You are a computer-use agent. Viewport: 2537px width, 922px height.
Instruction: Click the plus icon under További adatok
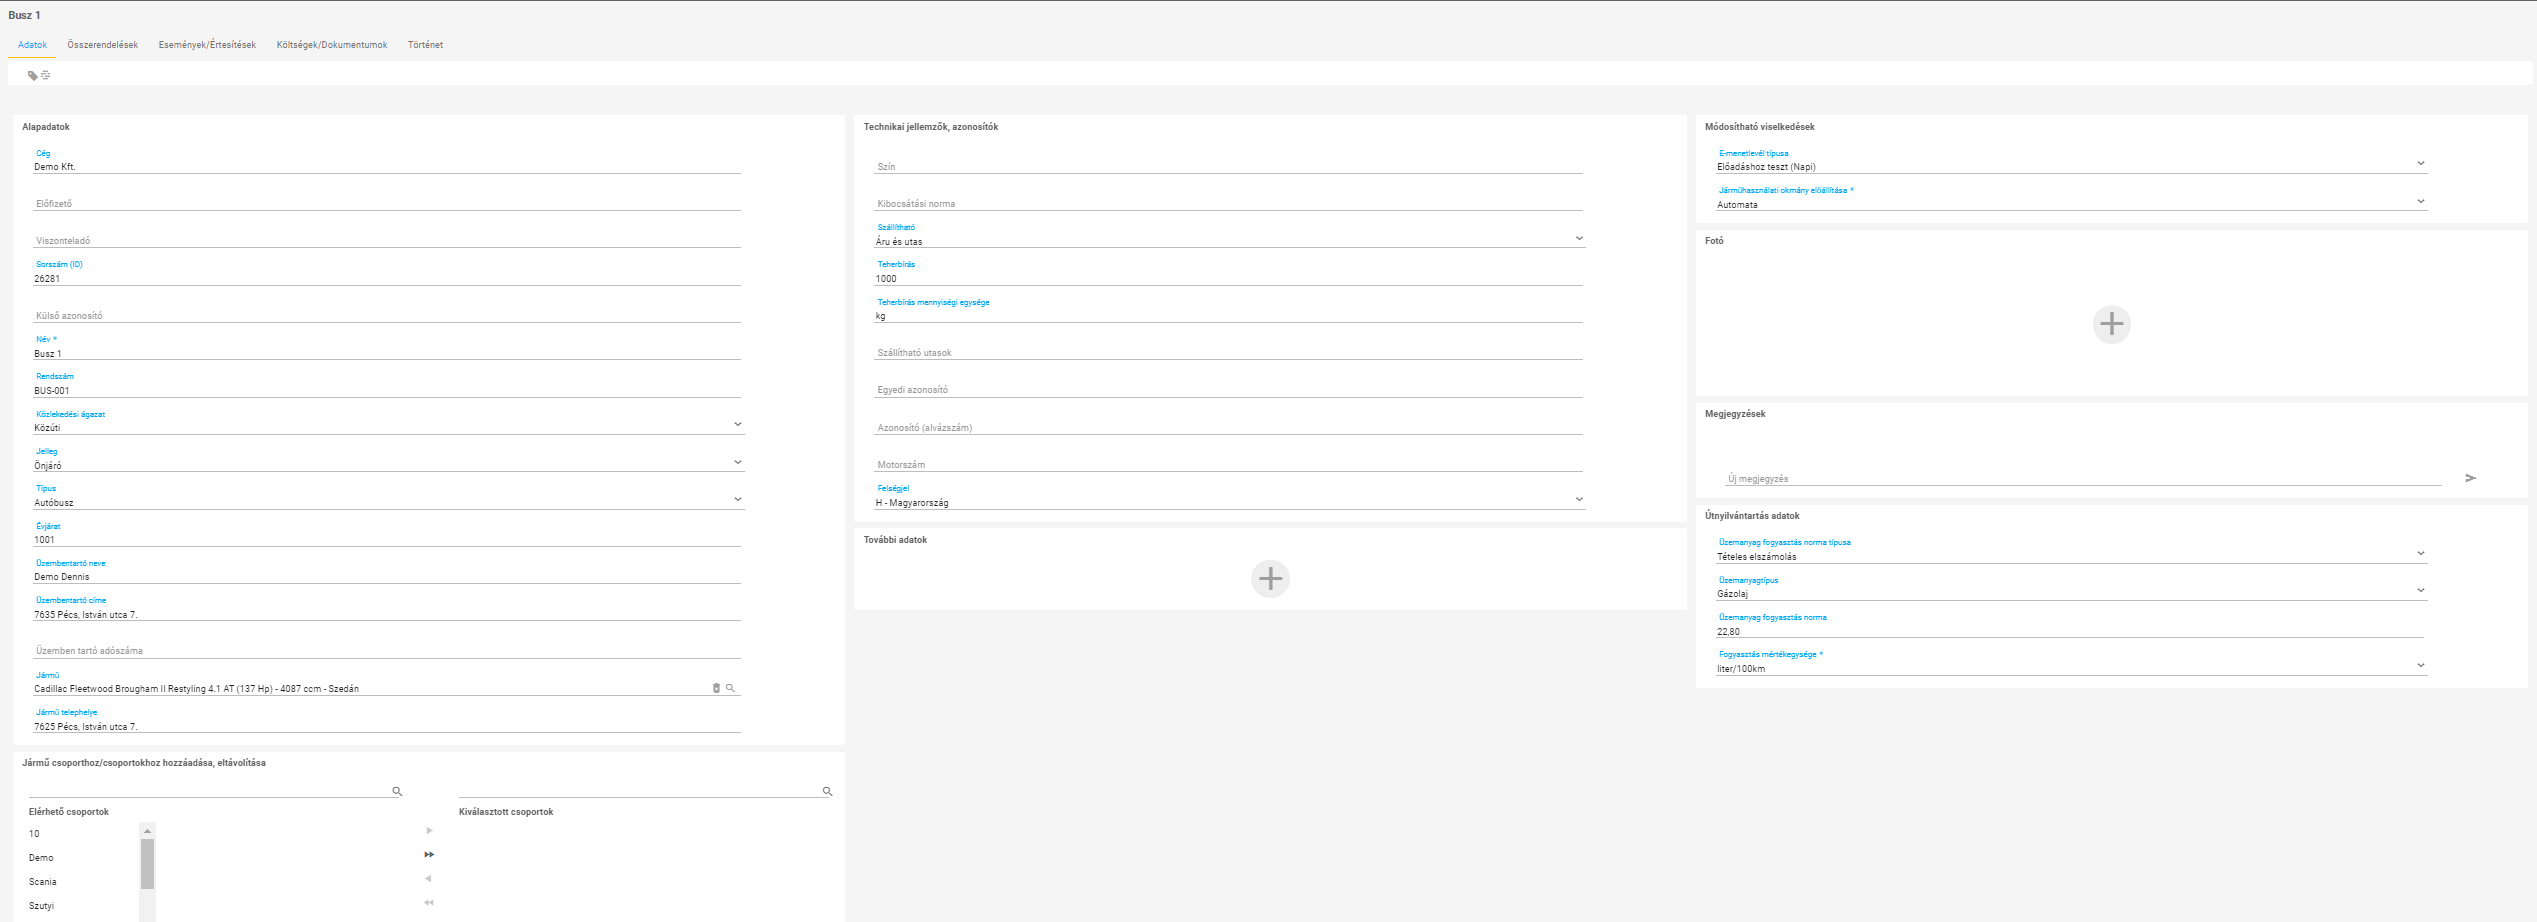pyautogui.click(x=1270, y=579)
